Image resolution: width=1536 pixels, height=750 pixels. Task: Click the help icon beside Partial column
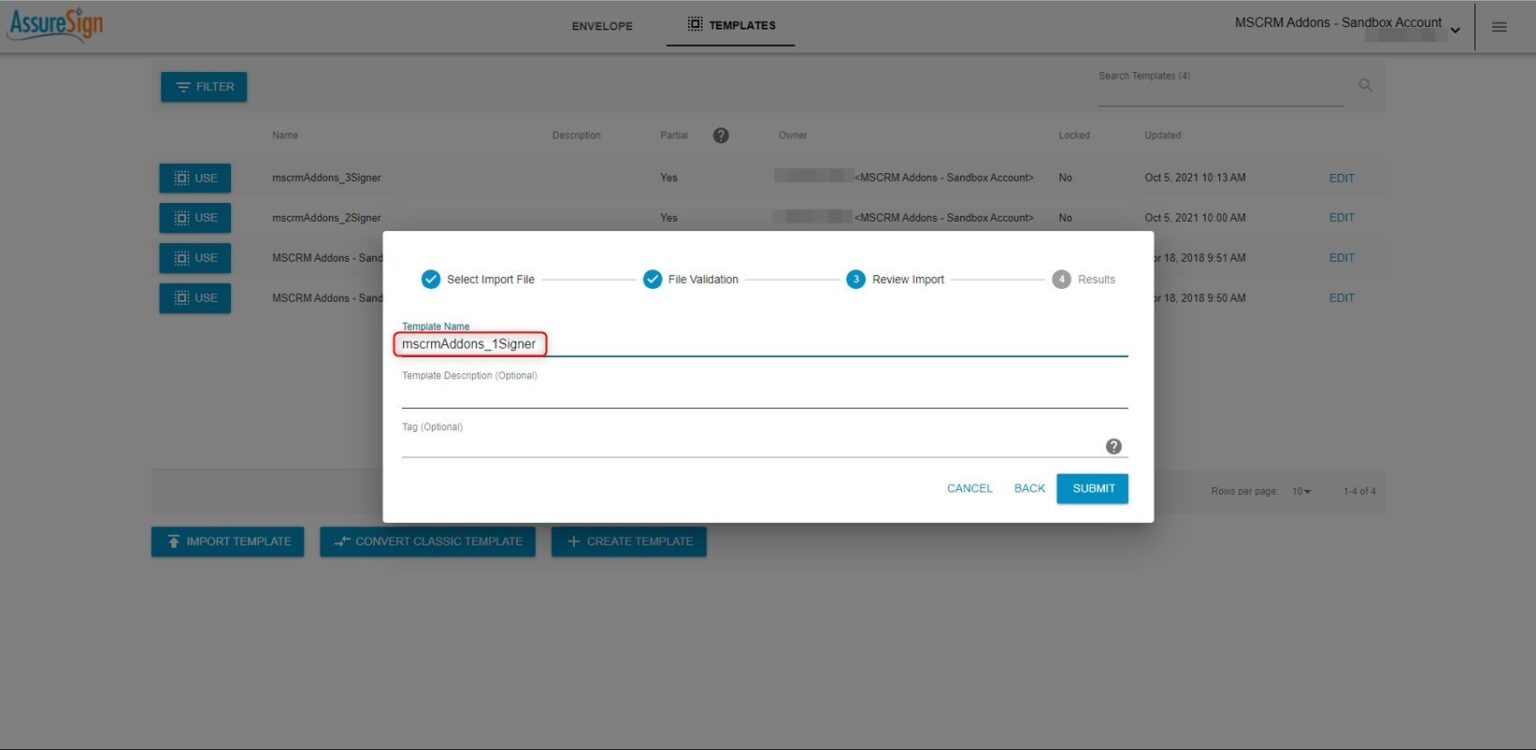[x=721, y=135]
